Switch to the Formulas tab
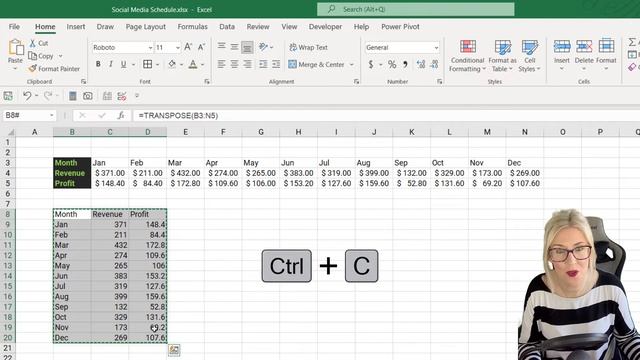 pos(193,27)
